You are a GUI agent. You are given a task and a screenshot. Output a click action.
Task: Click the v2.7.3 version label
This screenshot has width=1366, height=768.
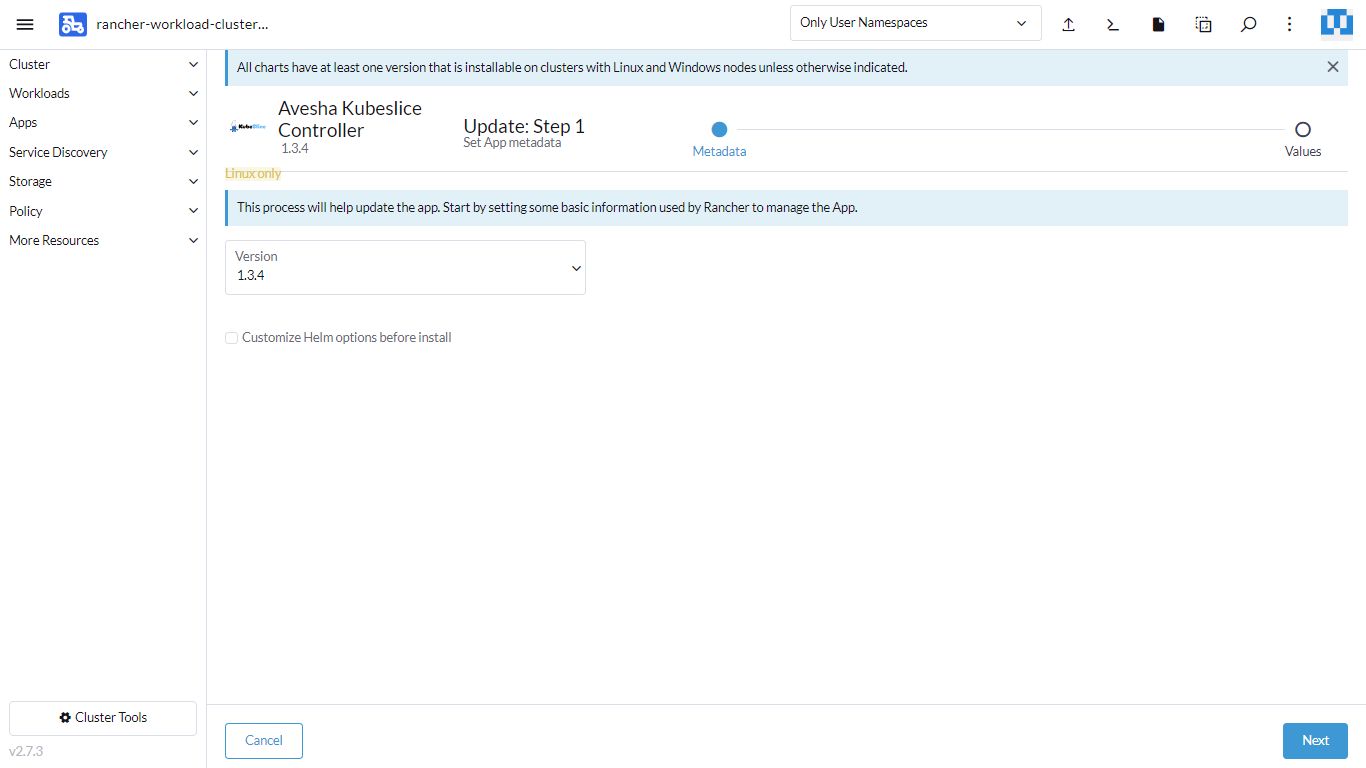pos(26,751)
